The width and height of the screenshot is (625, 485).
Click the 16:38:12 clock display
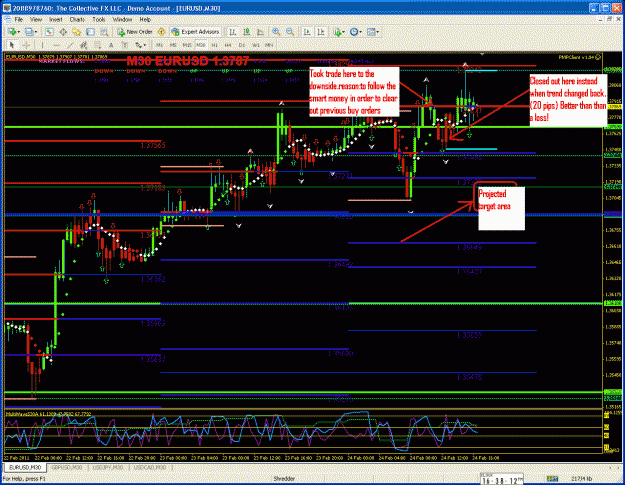(x=502, y=480)
